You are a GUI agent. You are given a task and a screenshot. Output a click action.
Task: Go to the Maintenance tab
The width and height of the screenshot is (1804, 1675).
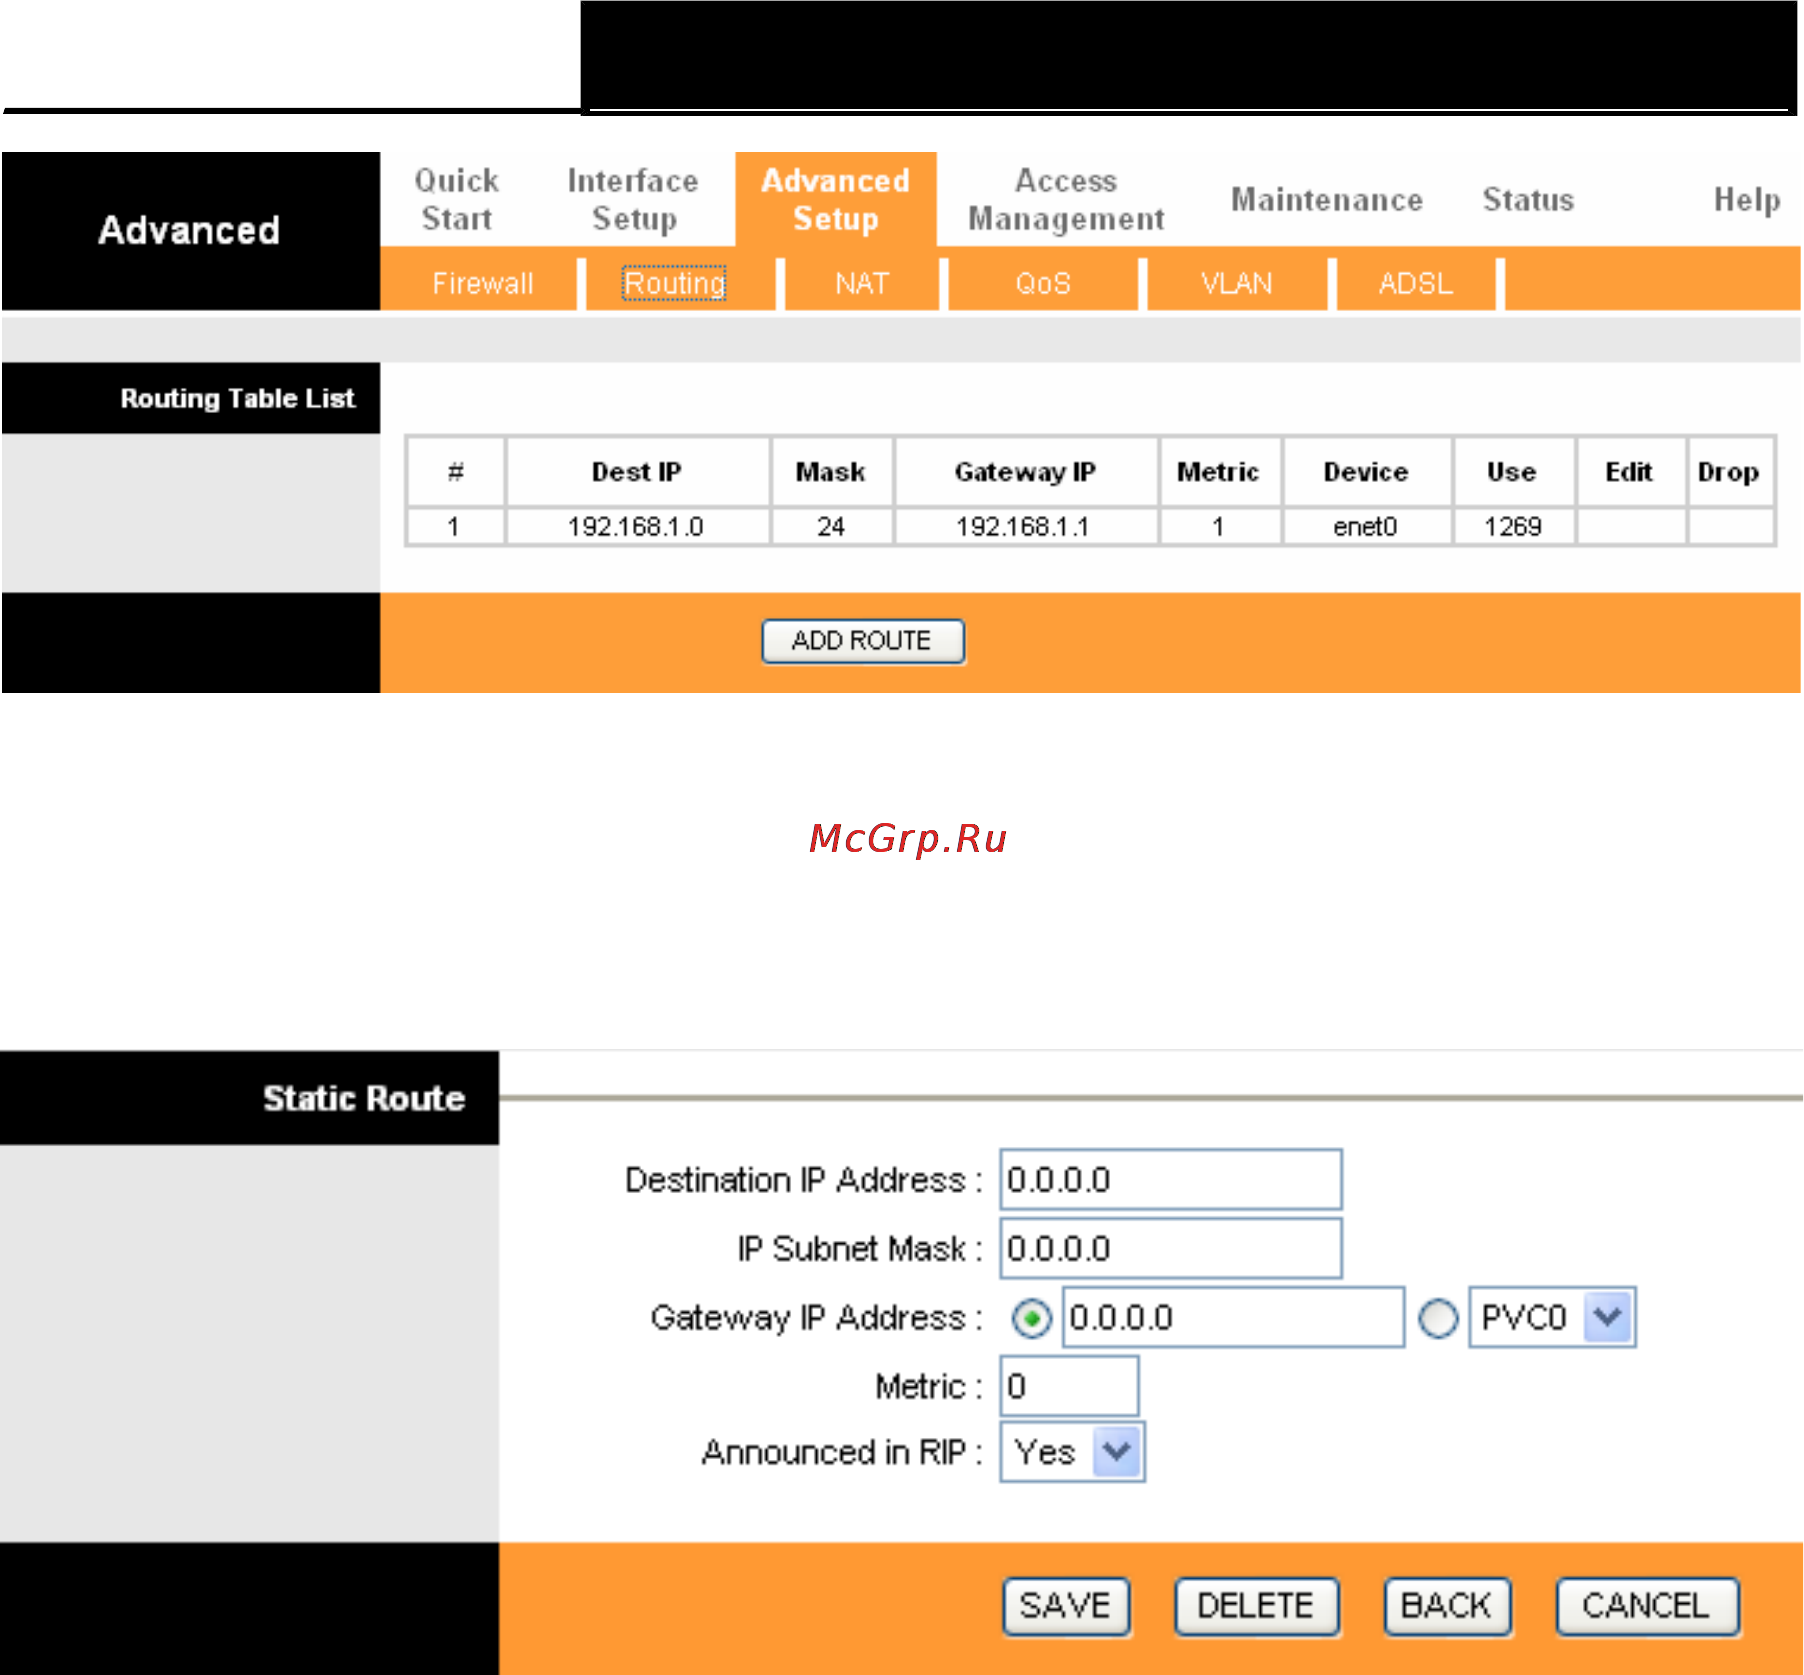point(1327,200)
